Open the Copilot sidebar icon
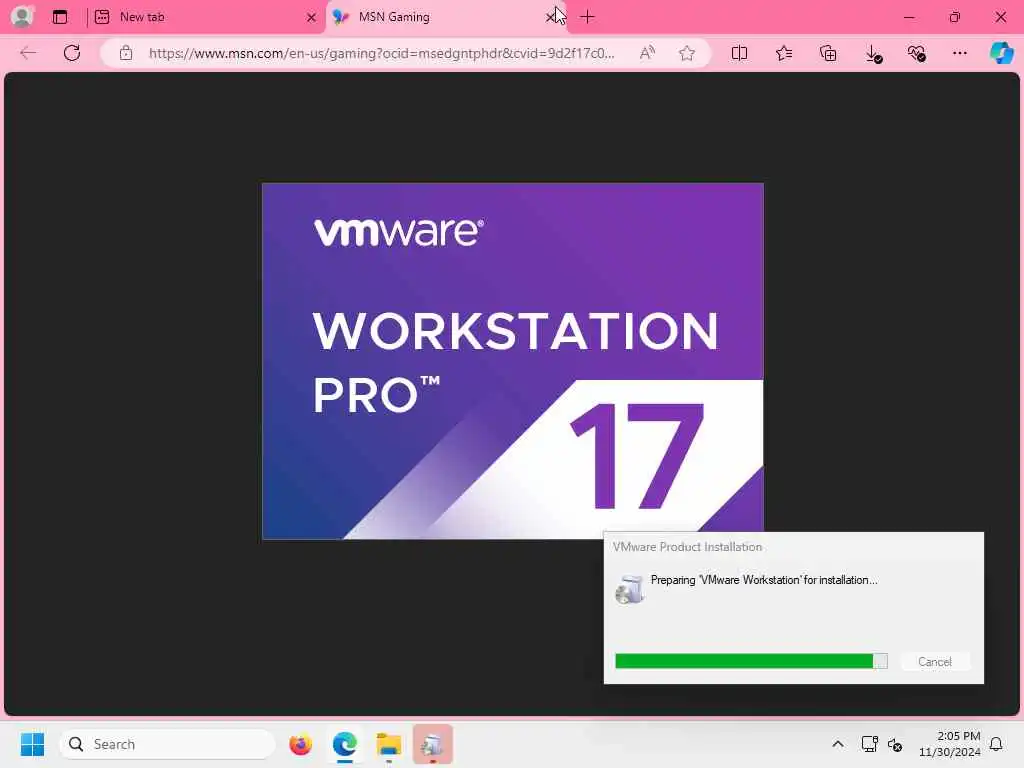Image resolution: width=1024 pixels, height=768 pixels. coord(1001,53)
